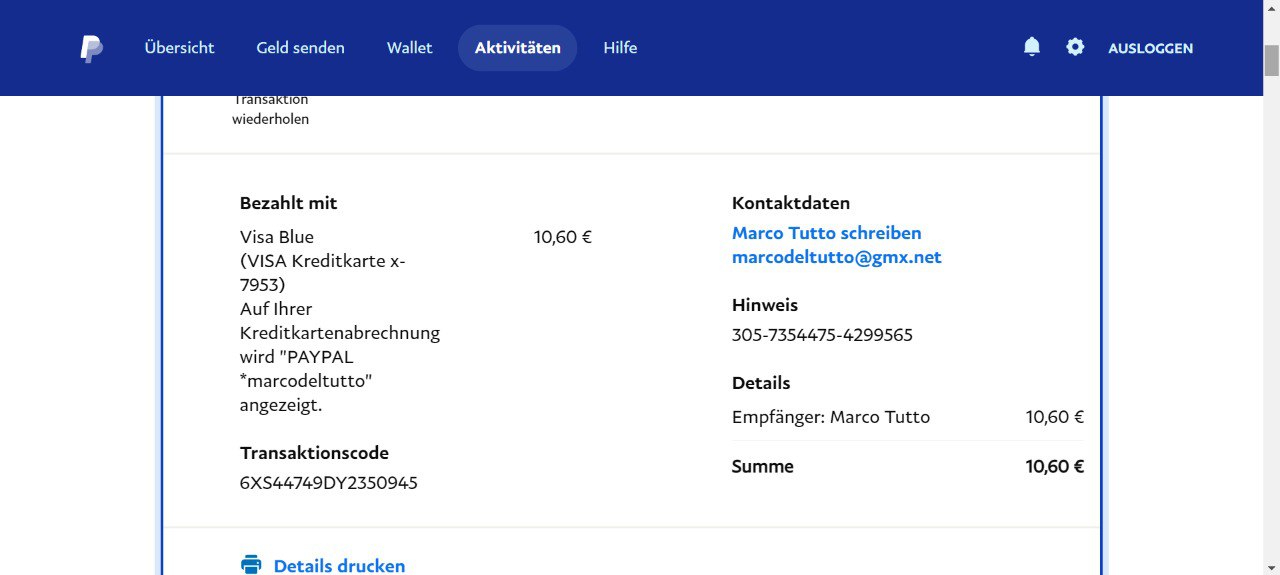The height and width of the screenshot is (575, 1280).
Task: Click the Details drucken link
Action: click(x=339, y=565)
